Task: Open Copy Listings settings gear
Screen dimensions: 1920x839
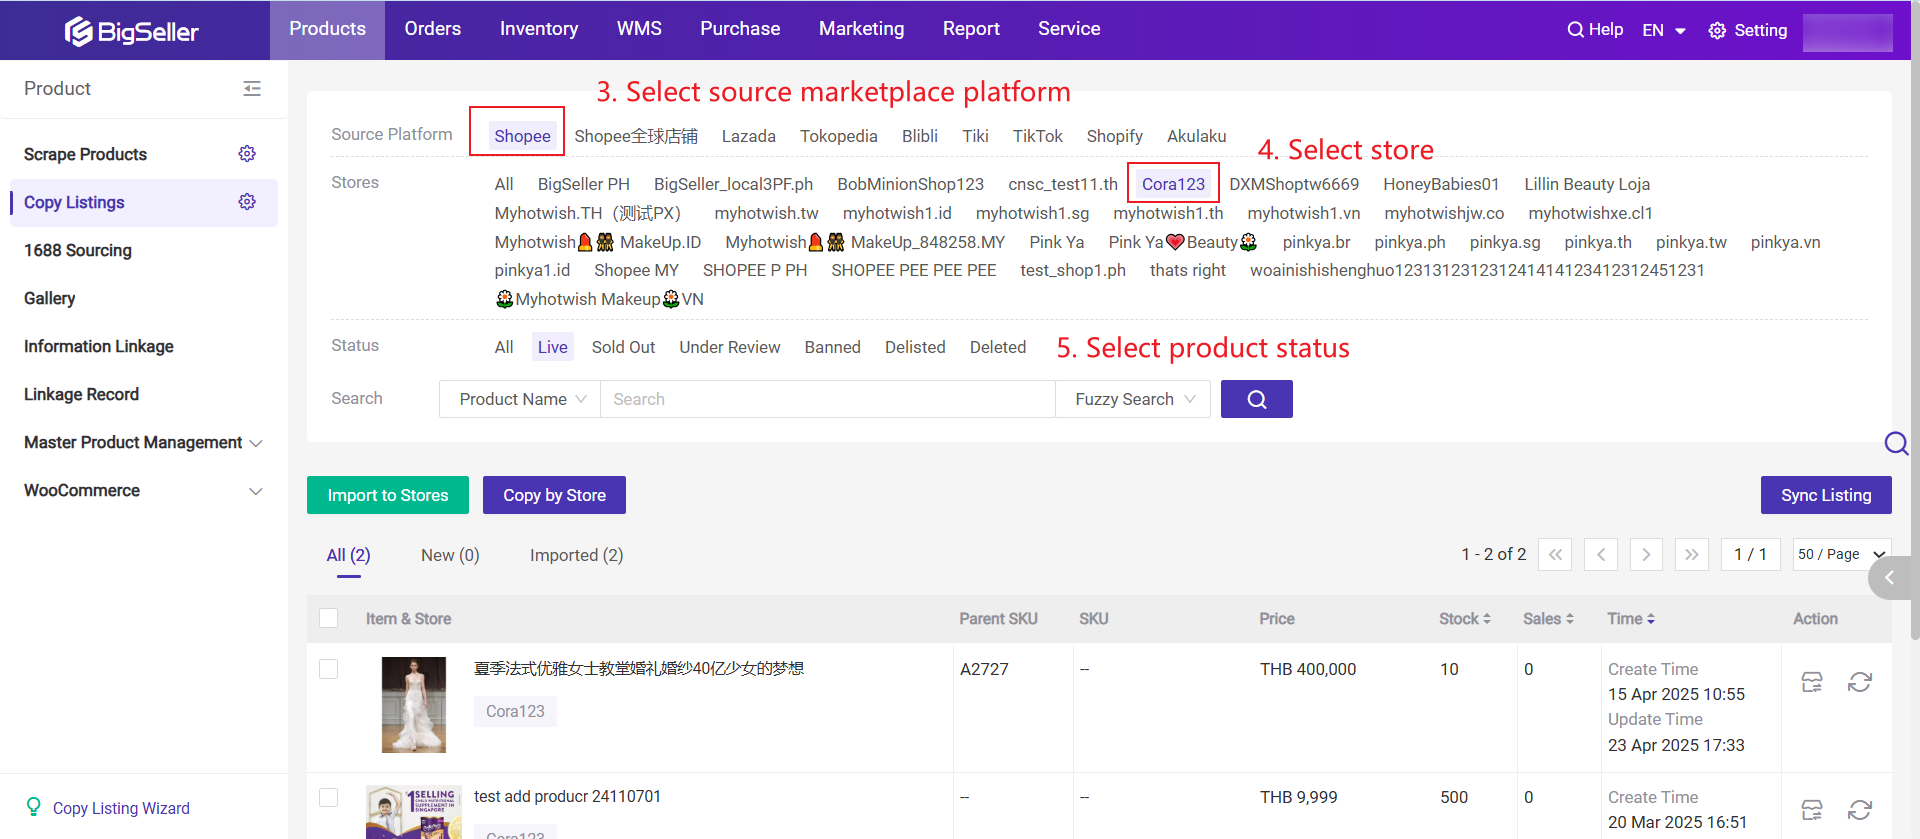Action: coord(247,202)
